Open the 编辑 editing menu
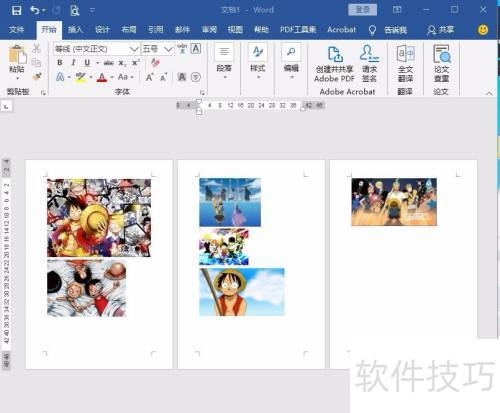Image resolution: width=500 pixels, height=413 pixels. point(291,62)
